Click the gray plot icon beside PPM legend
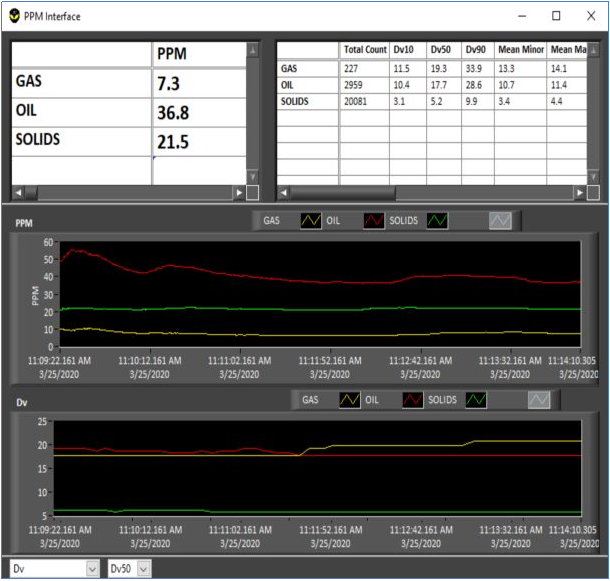 pyautogui.click(x=500, y=220)
